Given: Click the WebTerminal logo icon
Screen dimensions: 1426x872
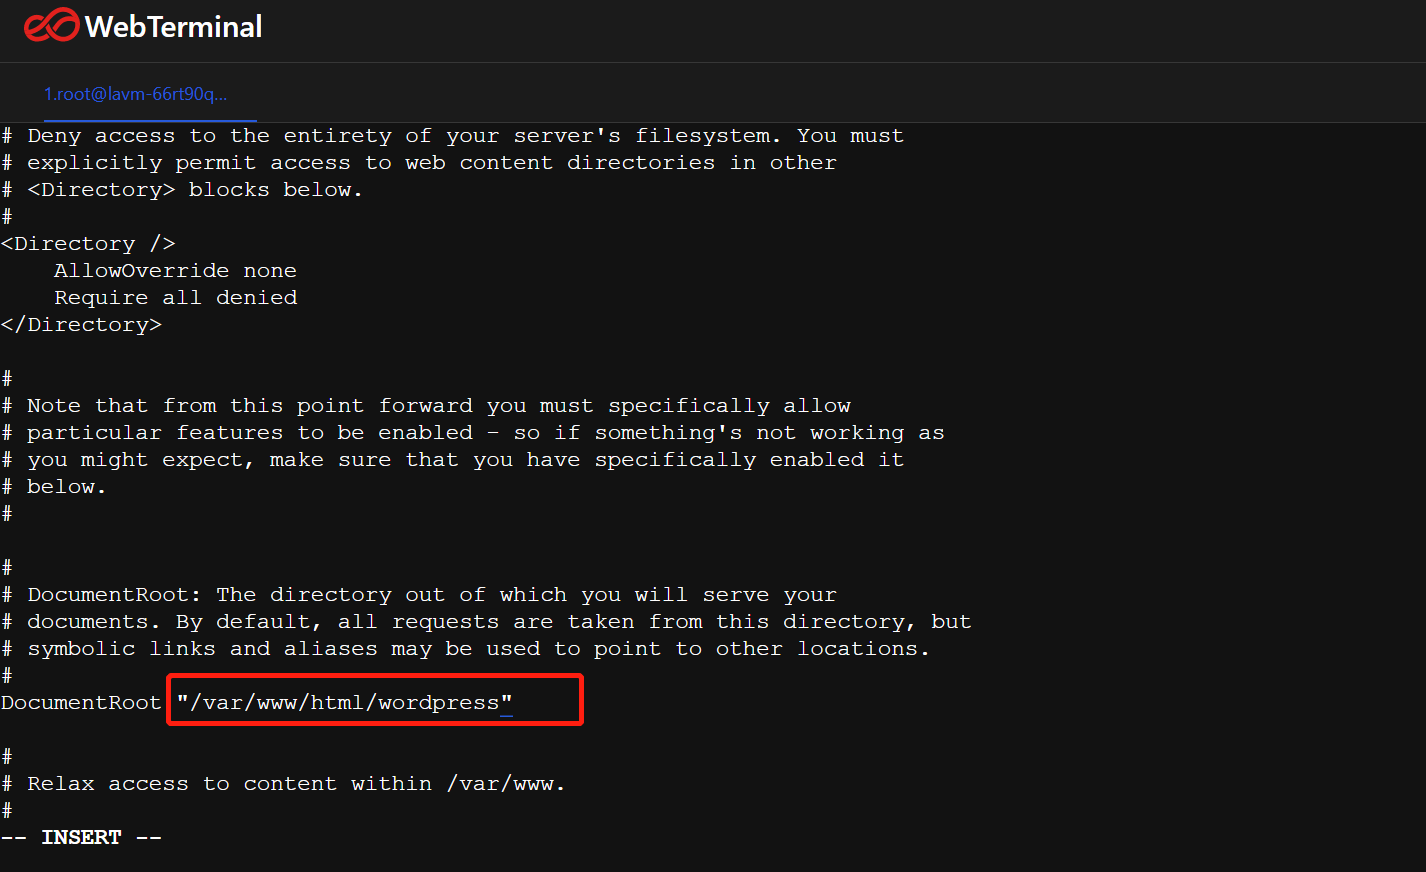Looking at the screenshot, I should (51, 26).
